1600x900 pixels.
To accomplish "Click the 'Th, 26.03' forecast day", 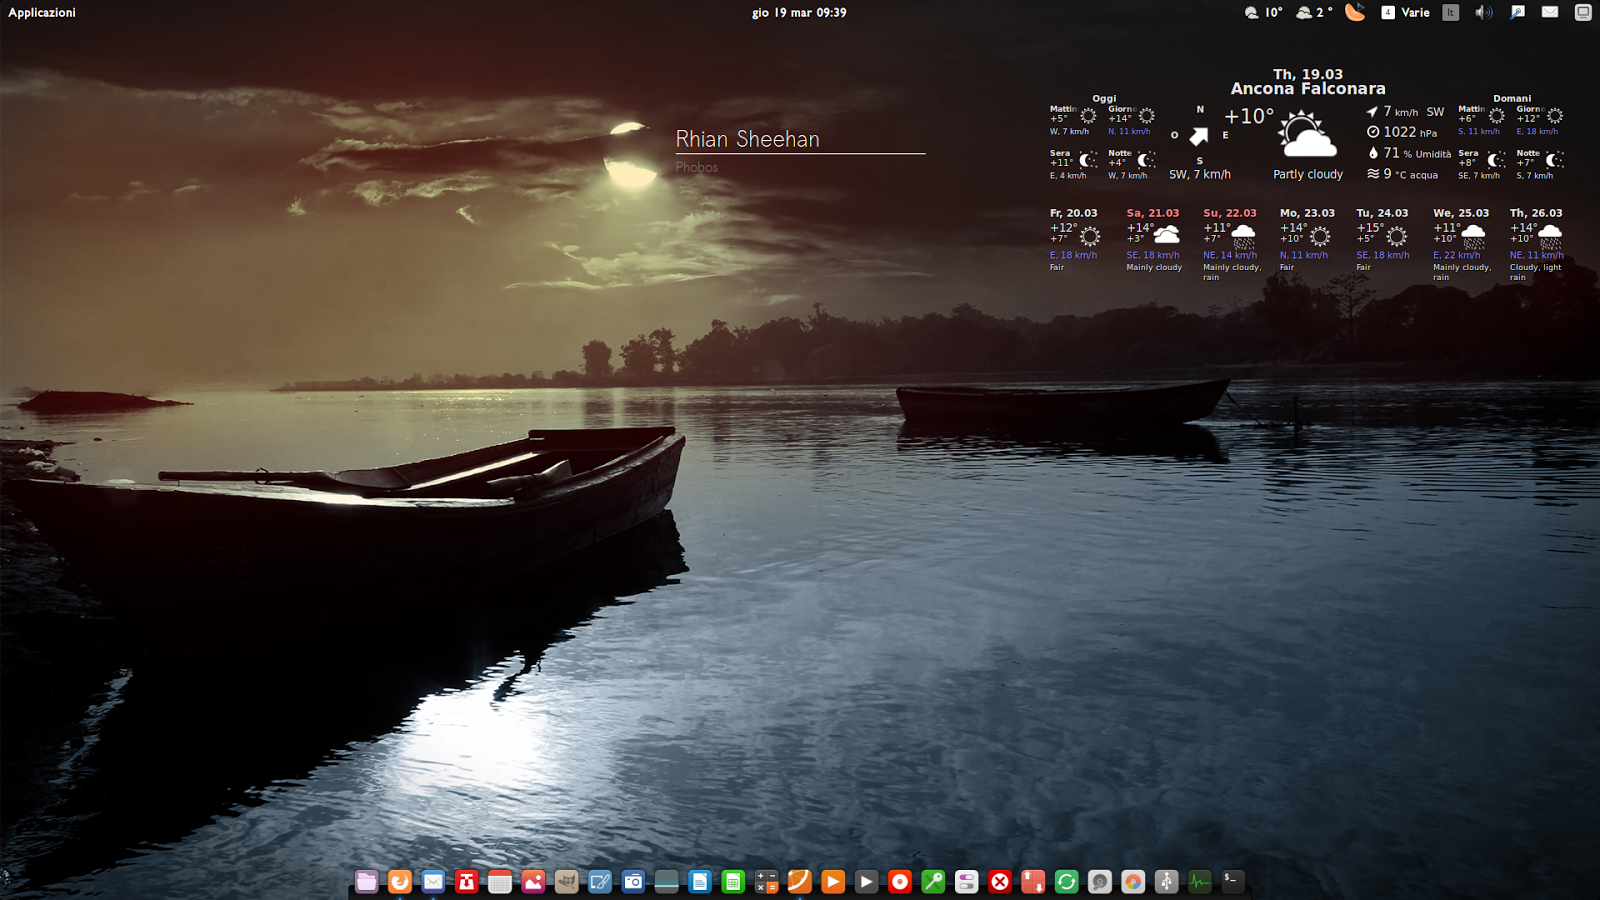I will 1536,213.
